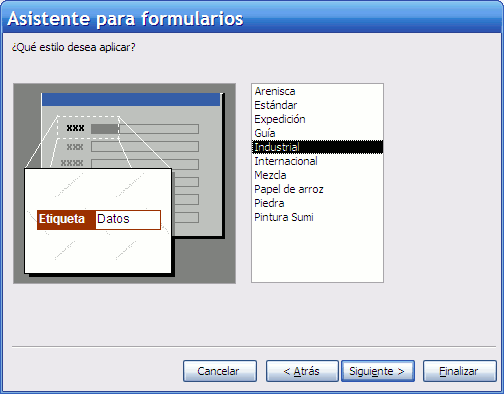The height and width of the screenshot is (394, 504).
Task: Pick the Expedición style option
Action: (x=317, y=119)
